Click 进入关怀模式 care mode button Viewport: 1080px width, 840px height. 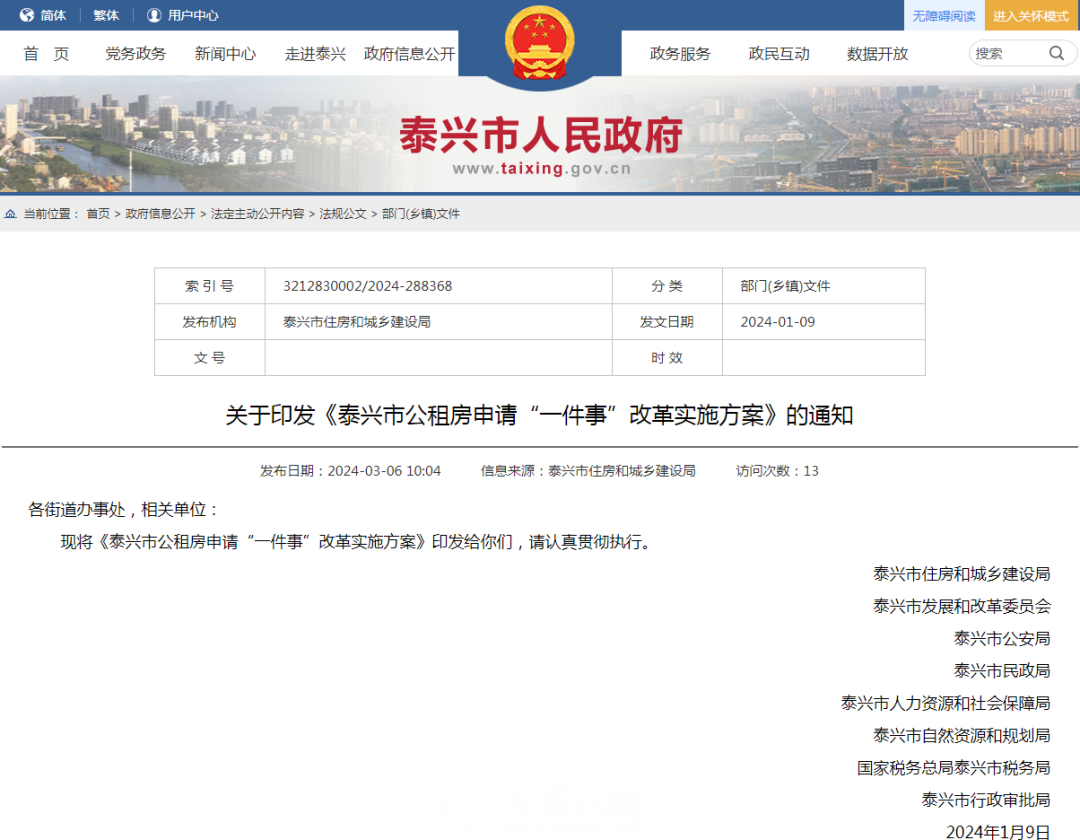[x=1030, y=15]
